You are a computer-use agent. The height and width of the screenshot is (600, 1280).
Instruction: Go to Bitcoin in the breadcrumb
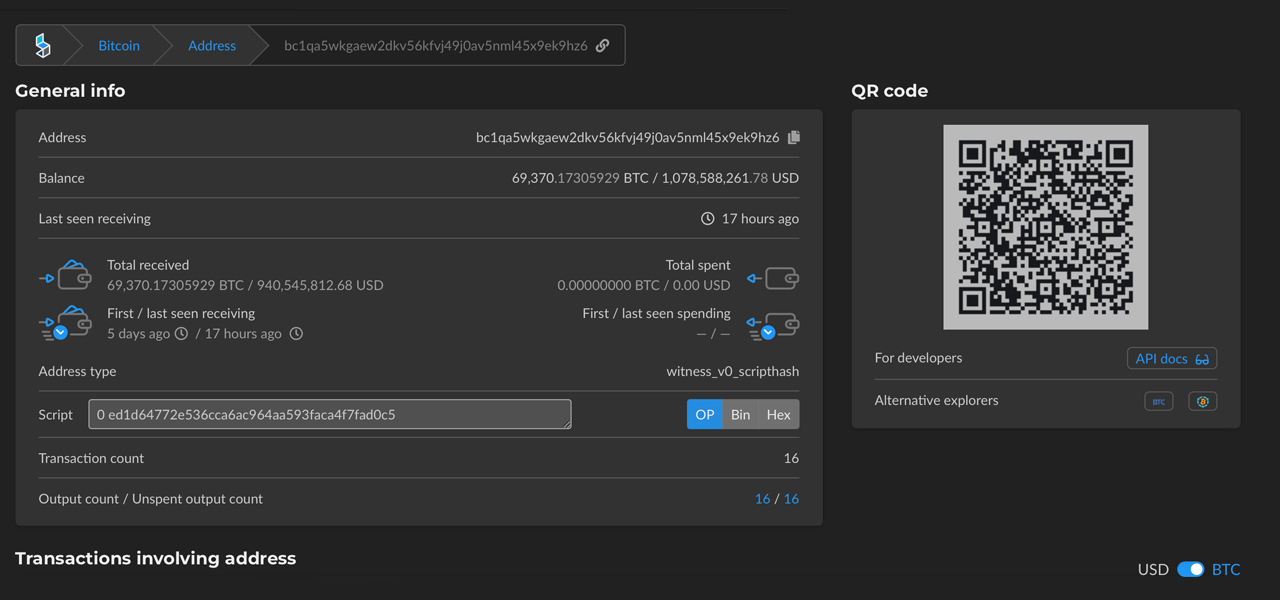click(x=119, y=45)
